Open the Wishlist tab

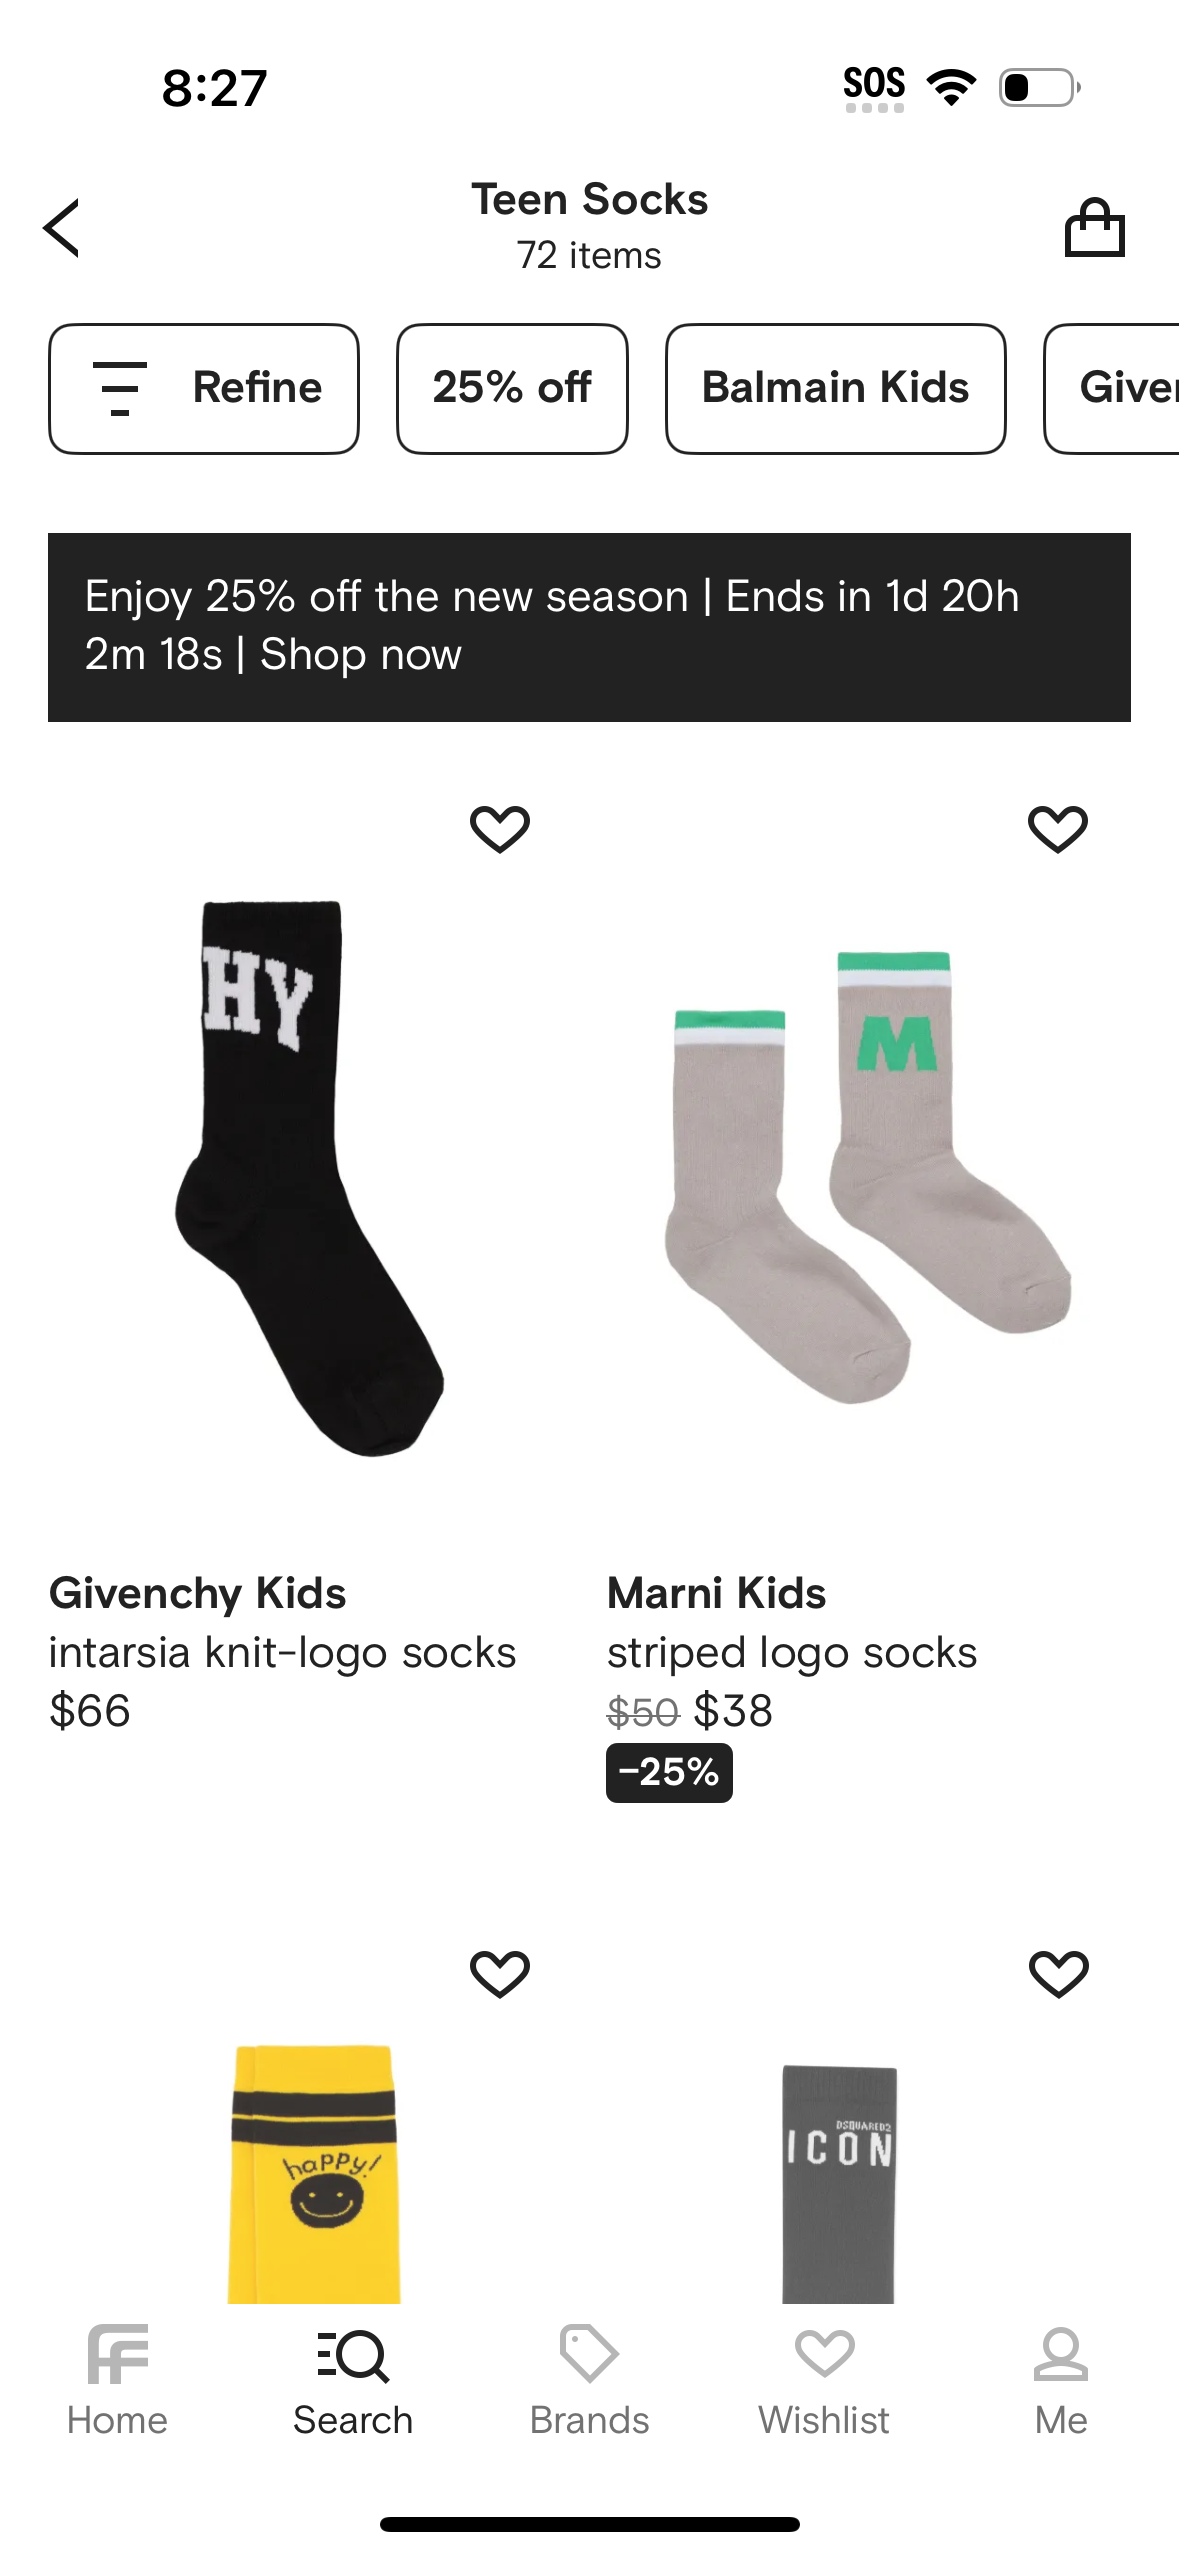824,2381
